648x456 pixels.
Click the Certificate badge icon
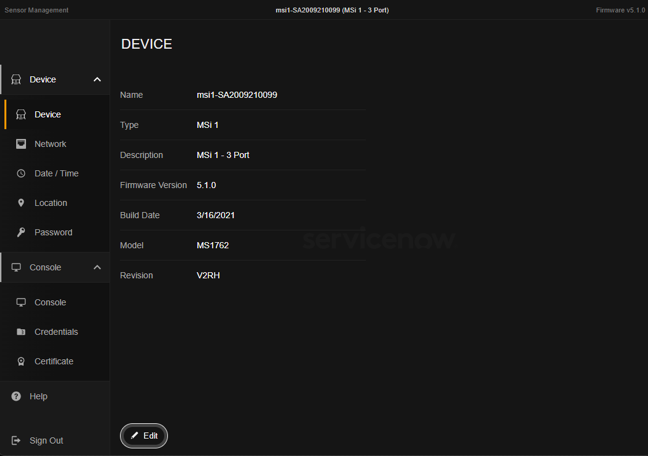21,361
